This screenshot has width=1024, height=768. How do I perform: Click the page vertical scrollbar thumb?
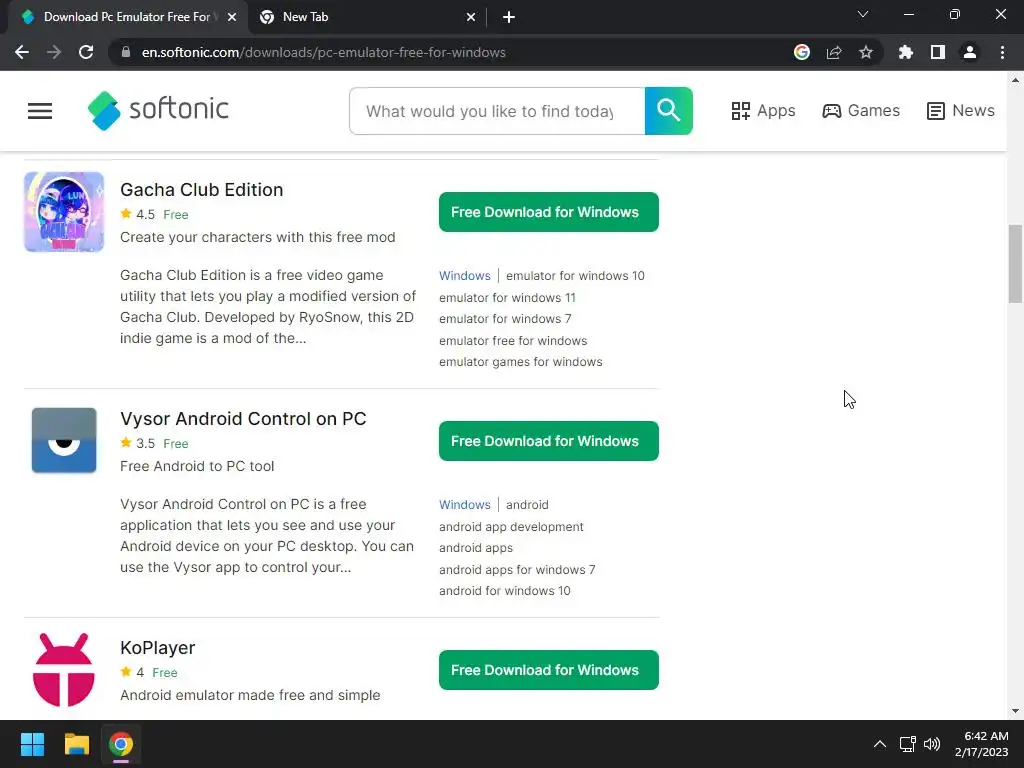(x=1015, y=264)
